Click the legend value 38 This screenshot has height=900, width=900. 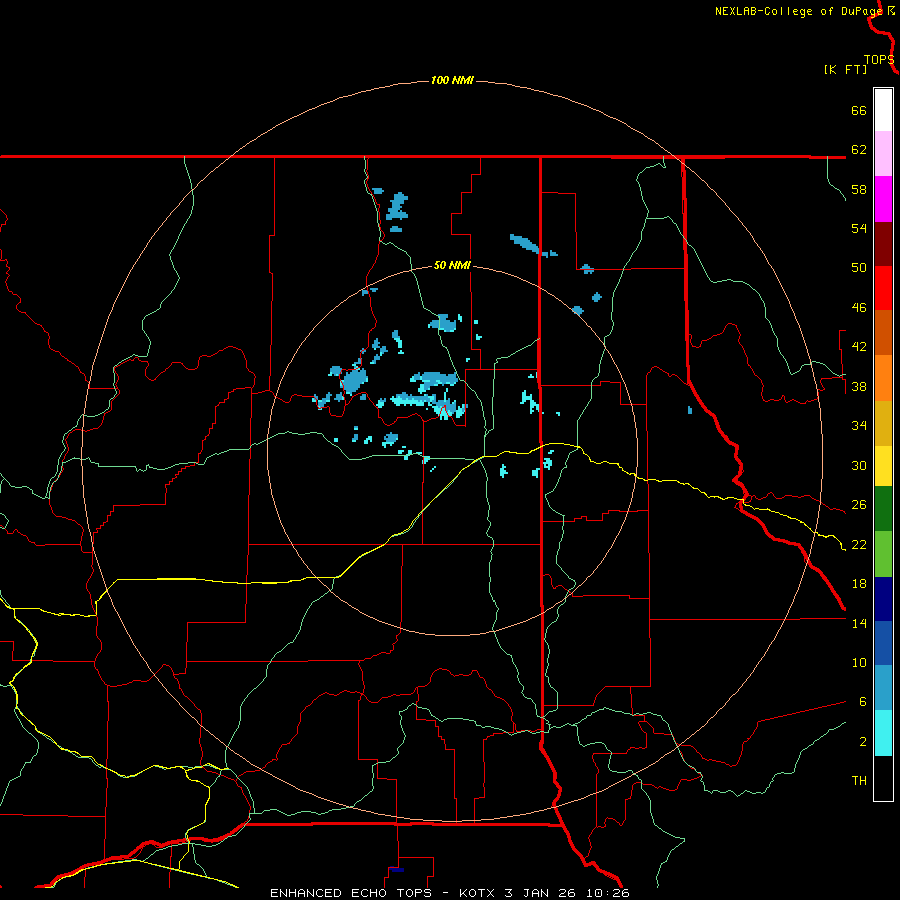pos(859,386)
